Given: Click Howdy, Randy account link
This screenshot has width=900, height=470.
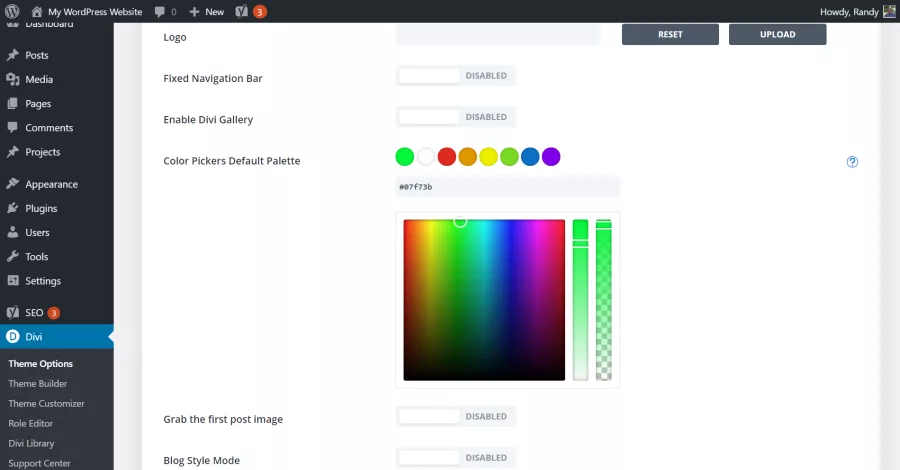Looking at the screenshot, I should pos(849,11).
